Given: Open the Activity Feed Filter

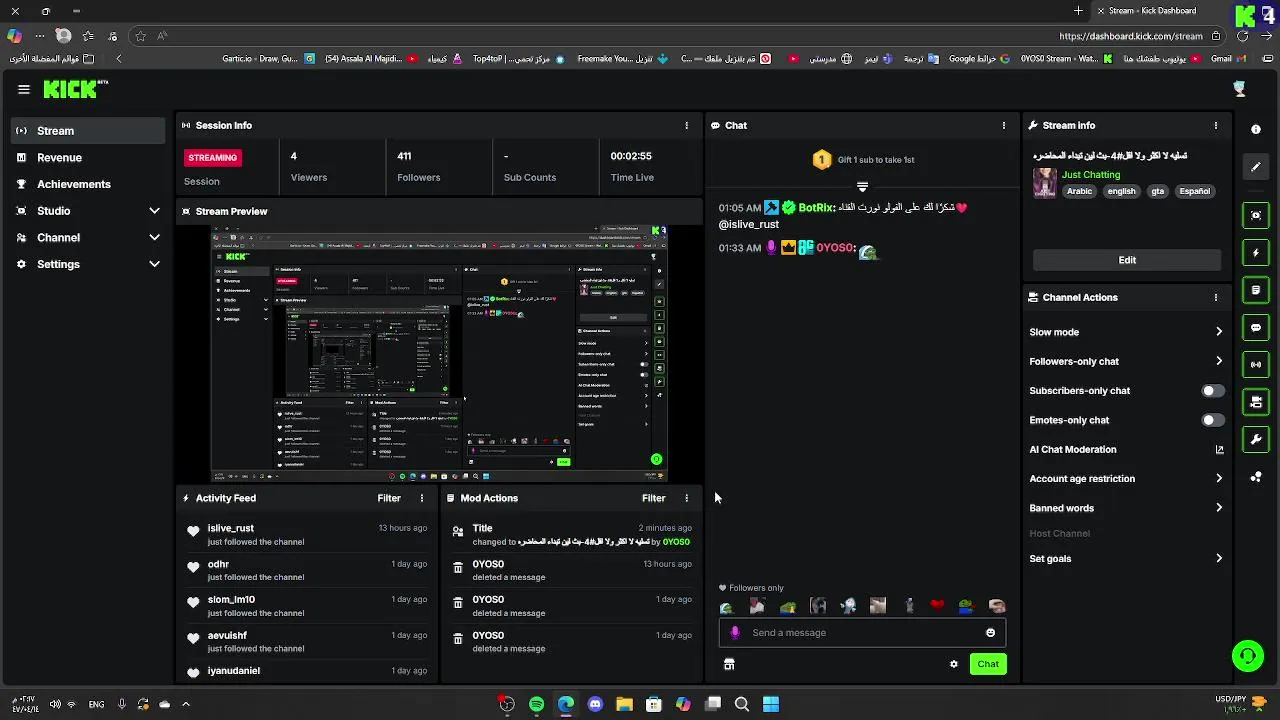Looking at the screenshot, I should point(389,498).
